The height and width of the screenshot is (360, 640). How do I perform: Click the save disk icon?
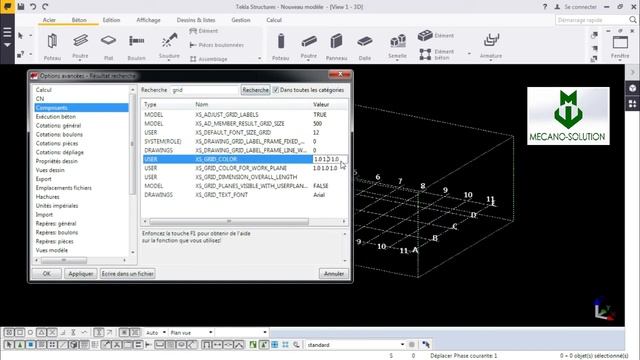[x=20, y=7]
